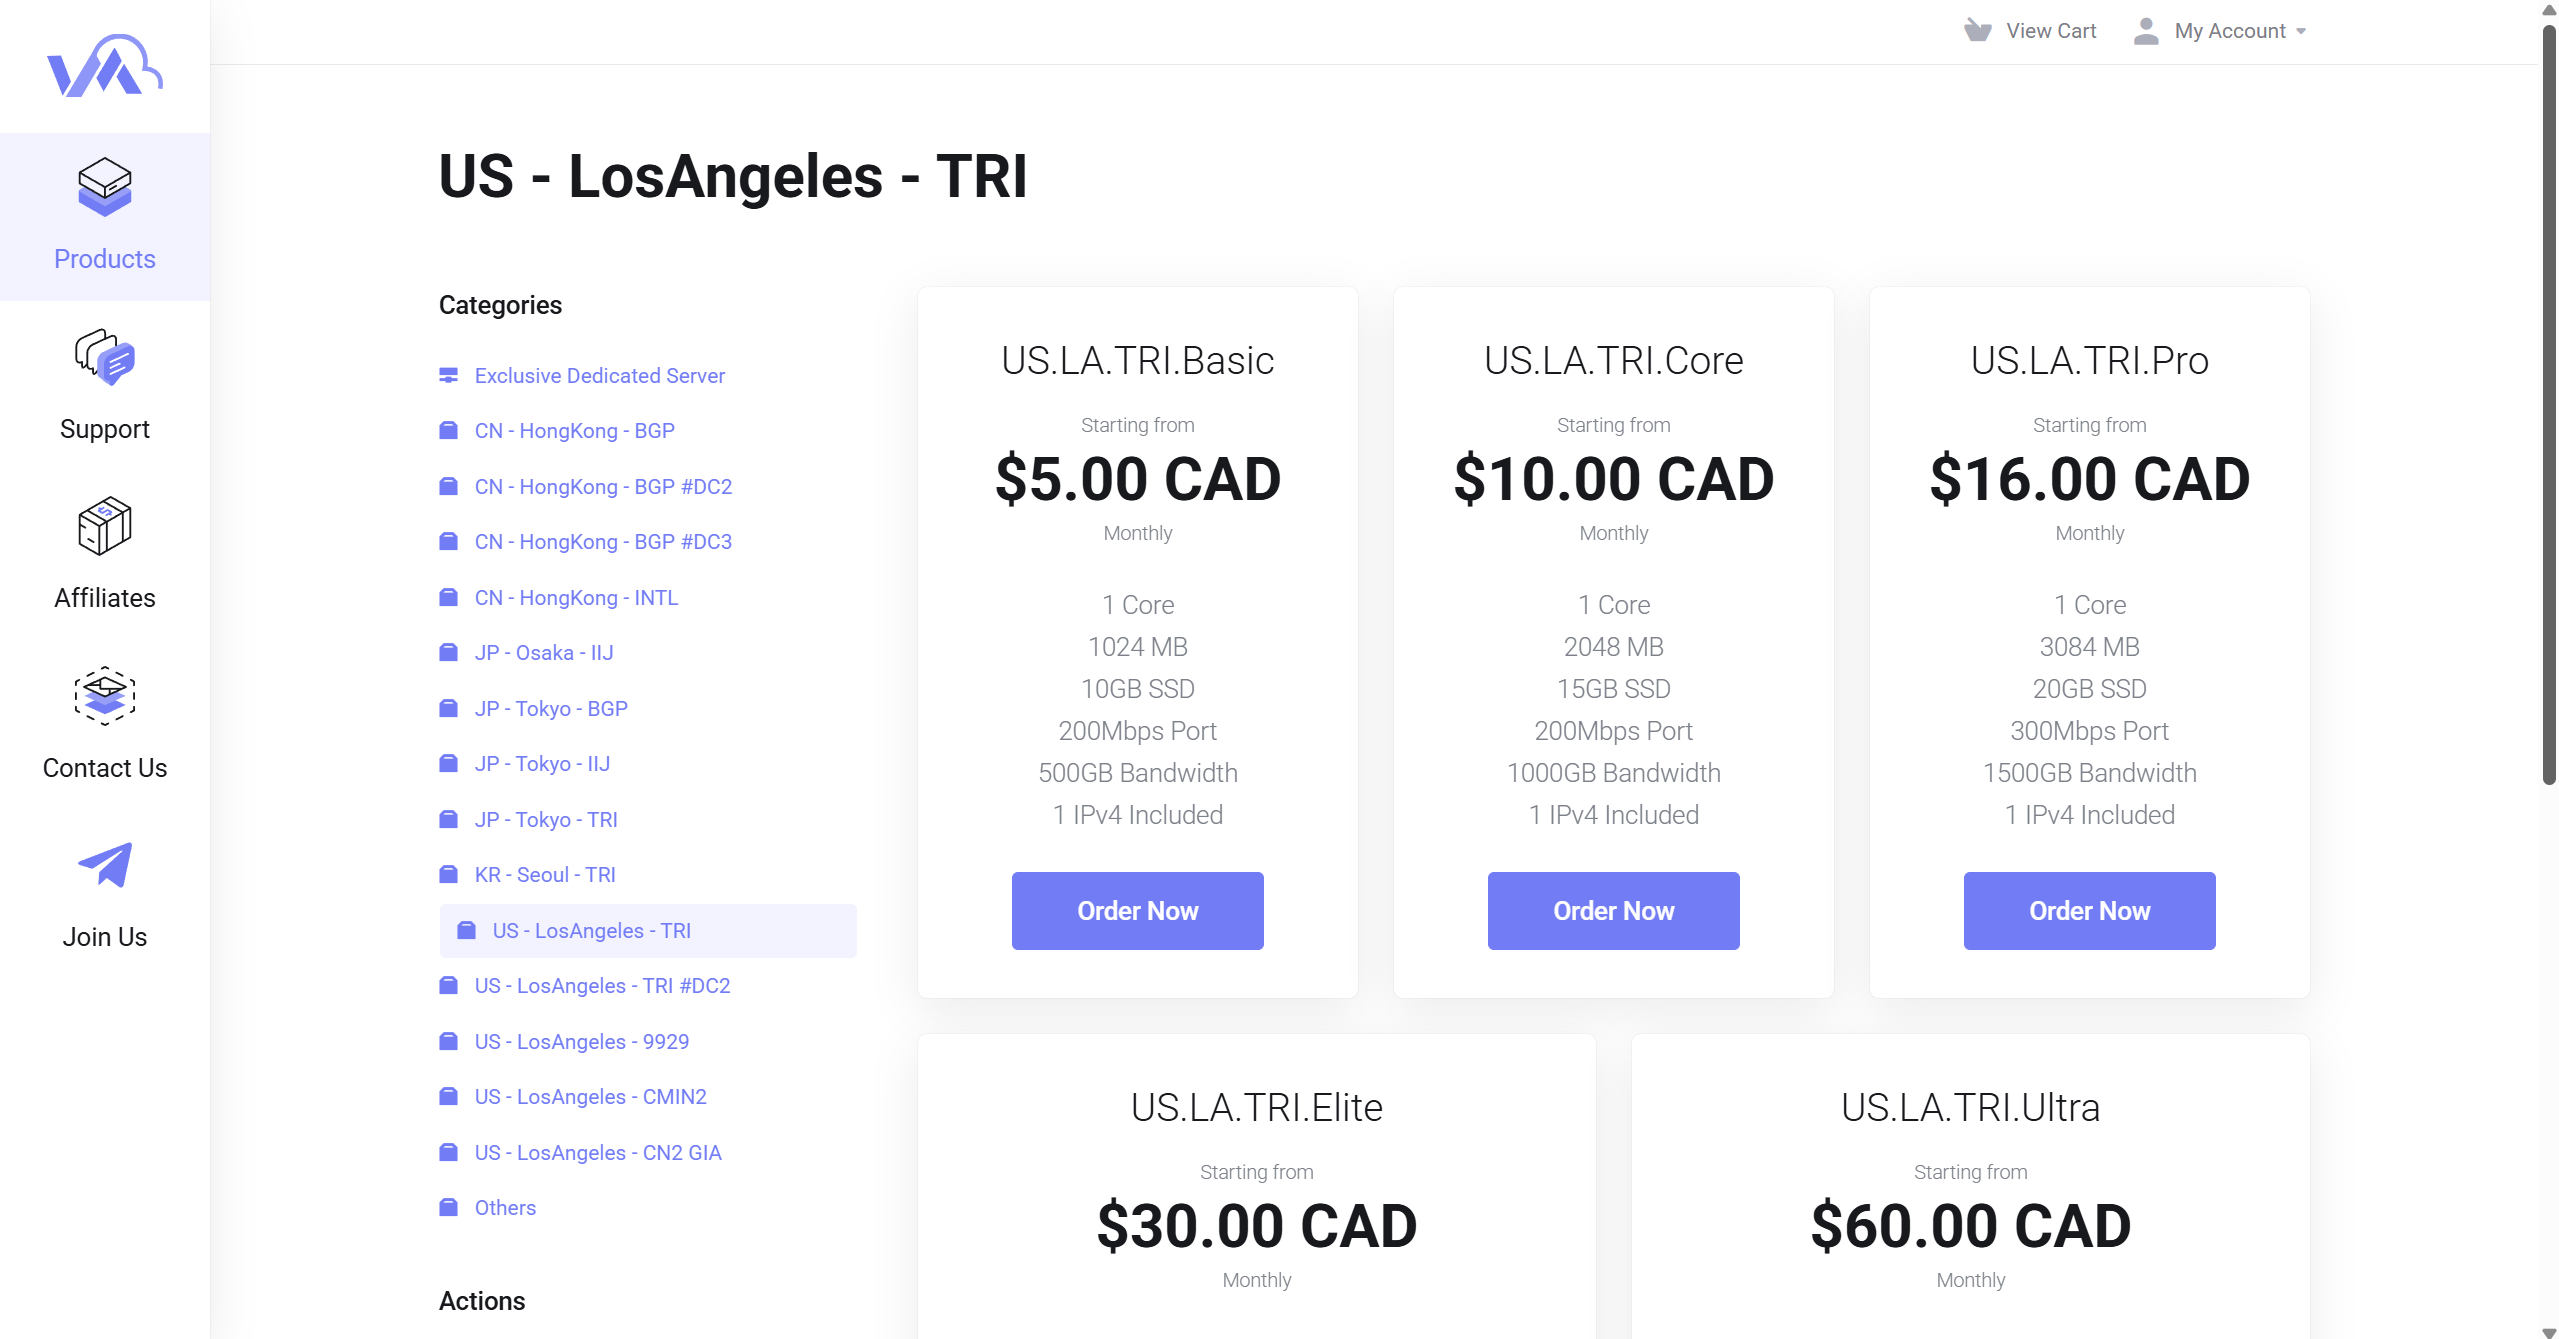Click the page vertical scrollbar thumb

pos(2548,400)
